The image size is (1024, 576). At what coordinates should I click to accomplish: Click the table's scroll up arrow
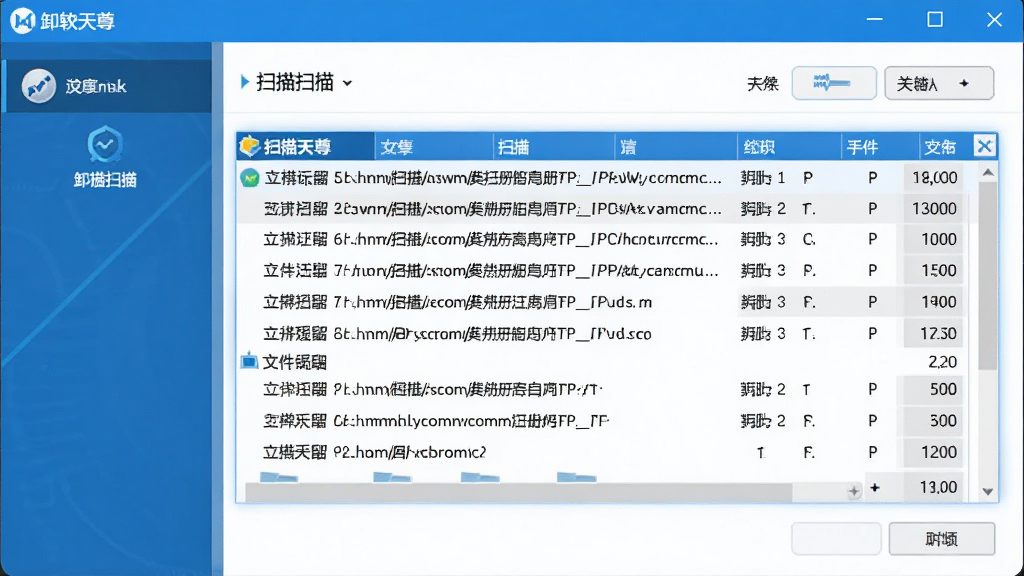click(988, 173)
